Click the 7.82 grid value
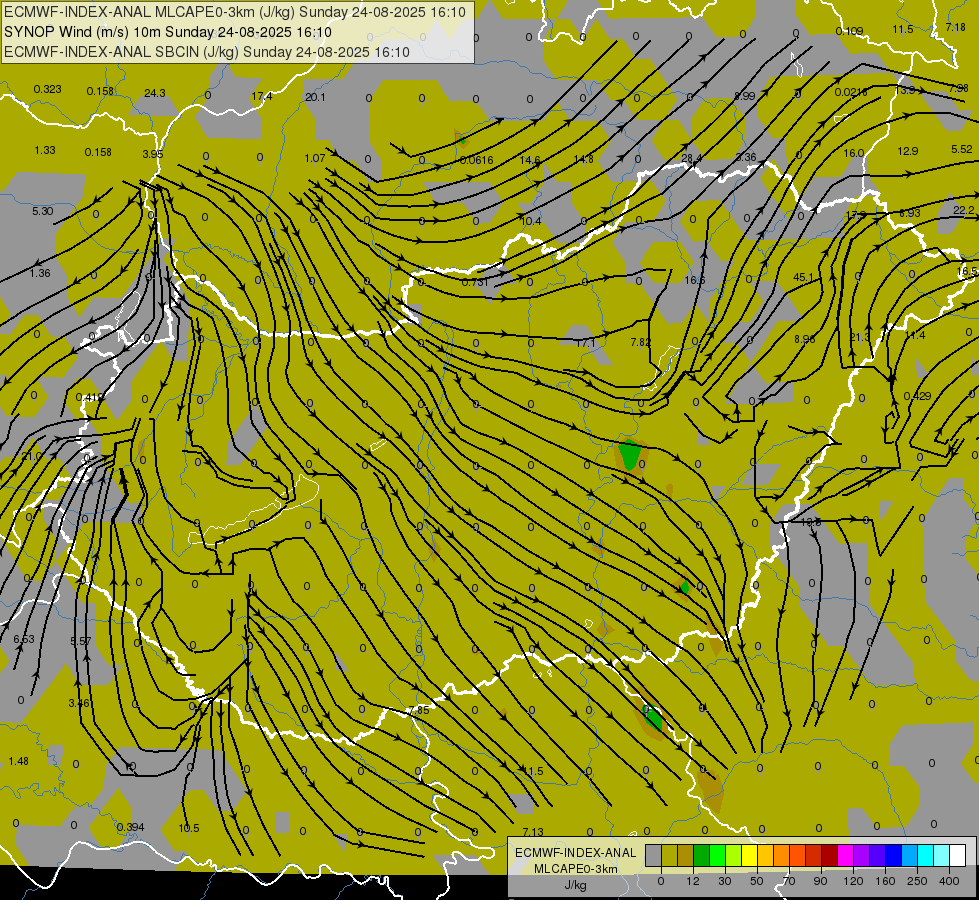 (x=641, y=342)
